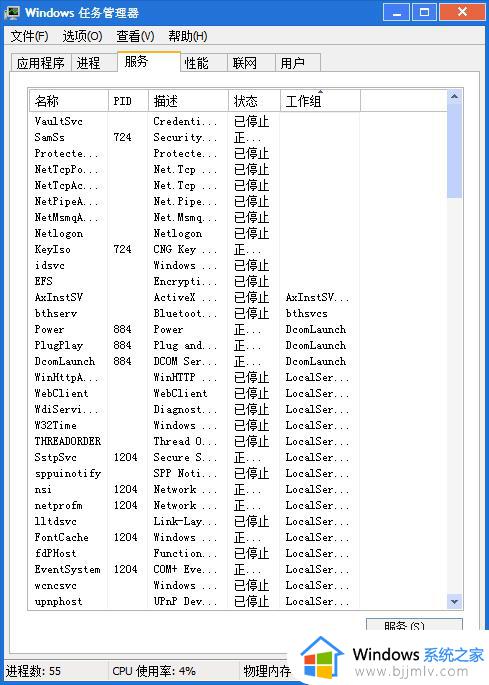Sort by the 名称 column header

pos(69,101)
